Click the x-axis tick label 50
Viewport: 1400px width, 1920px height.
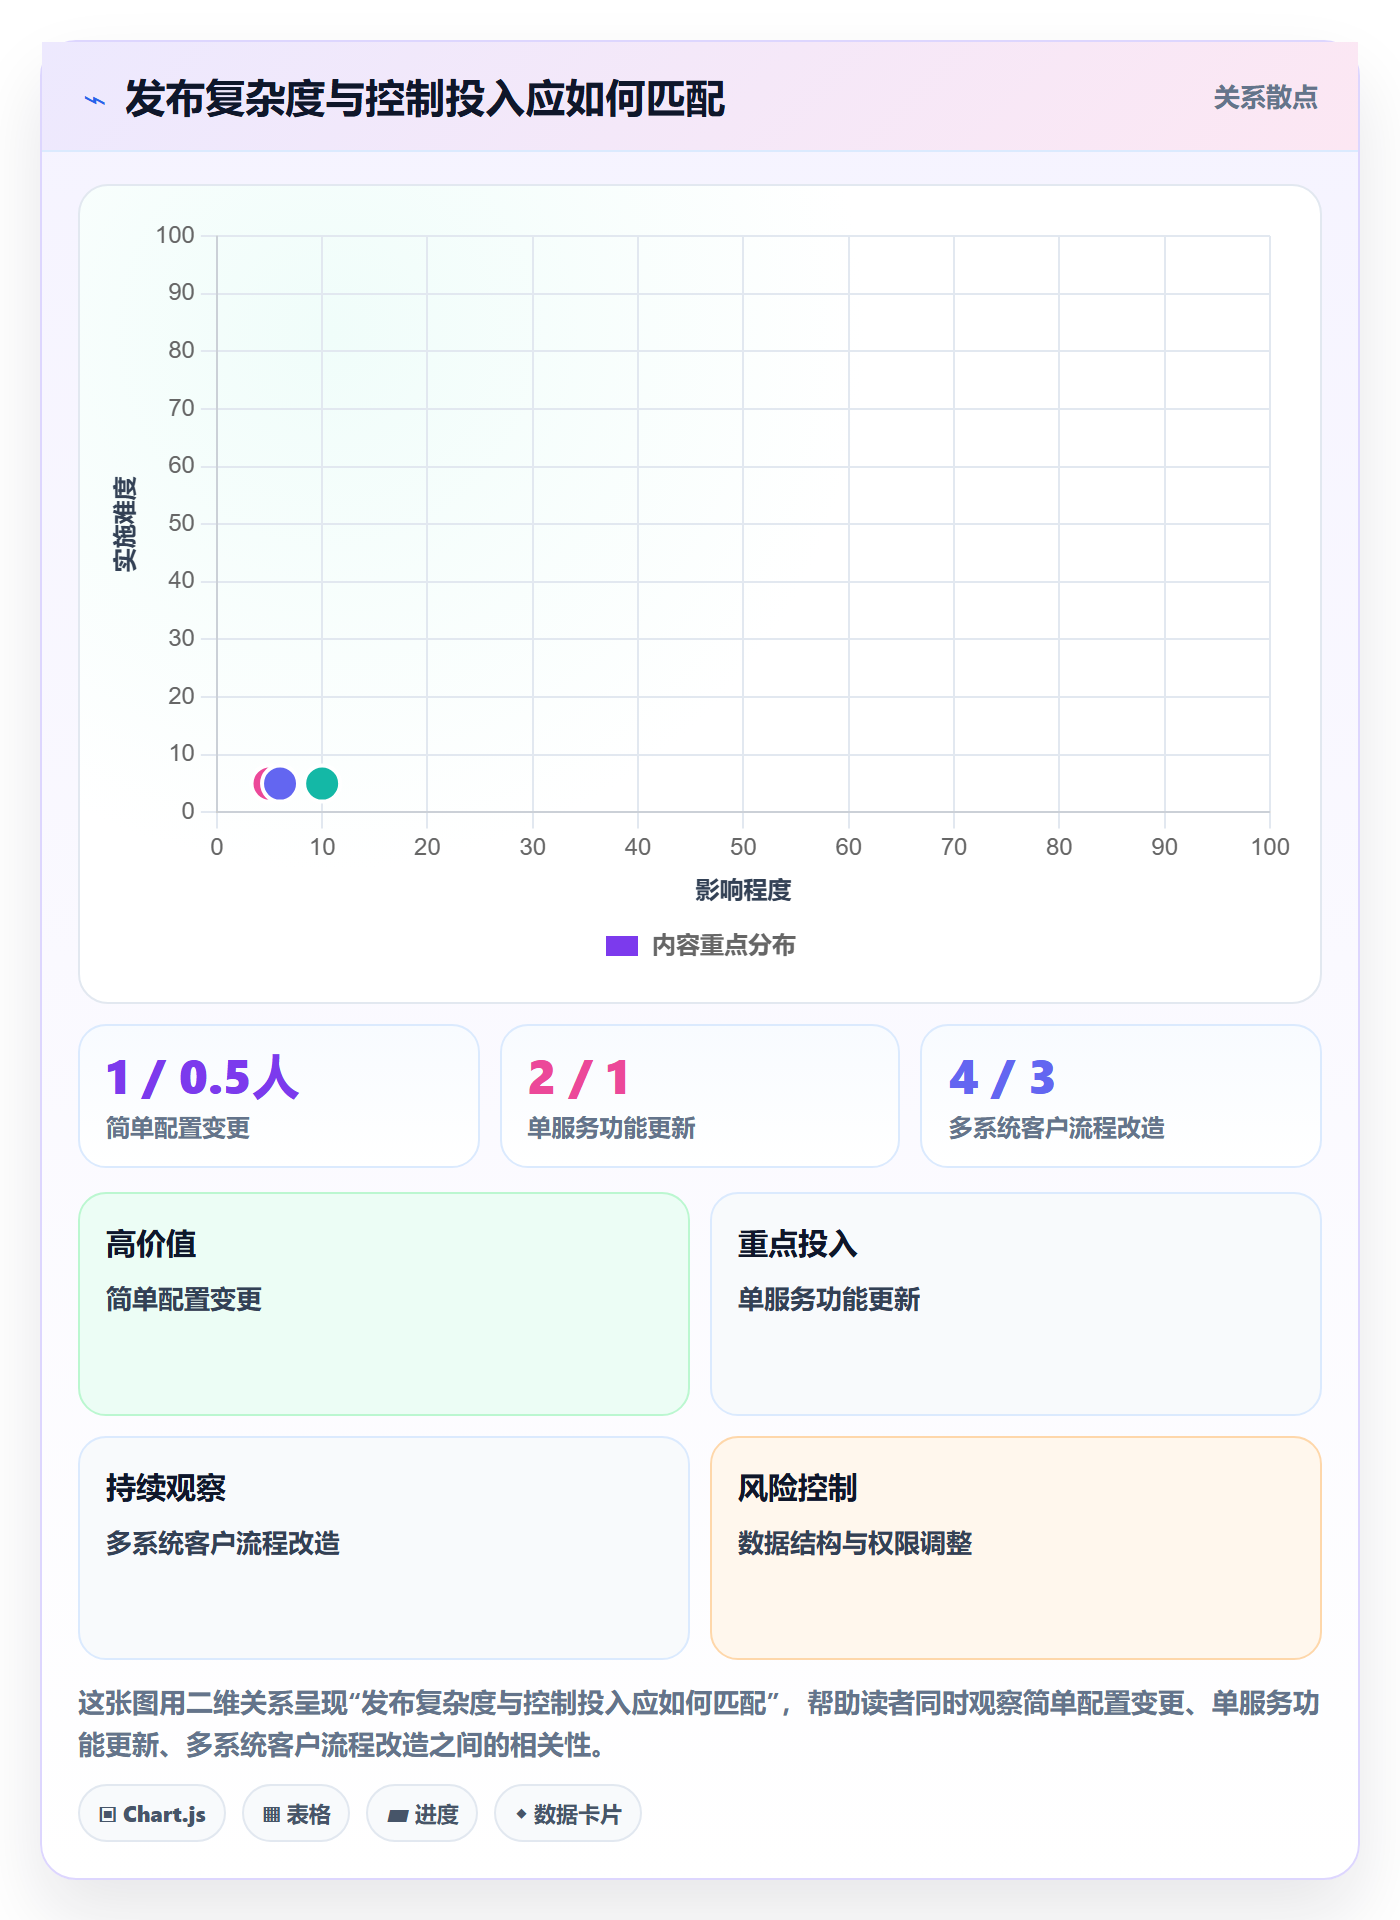743,847
